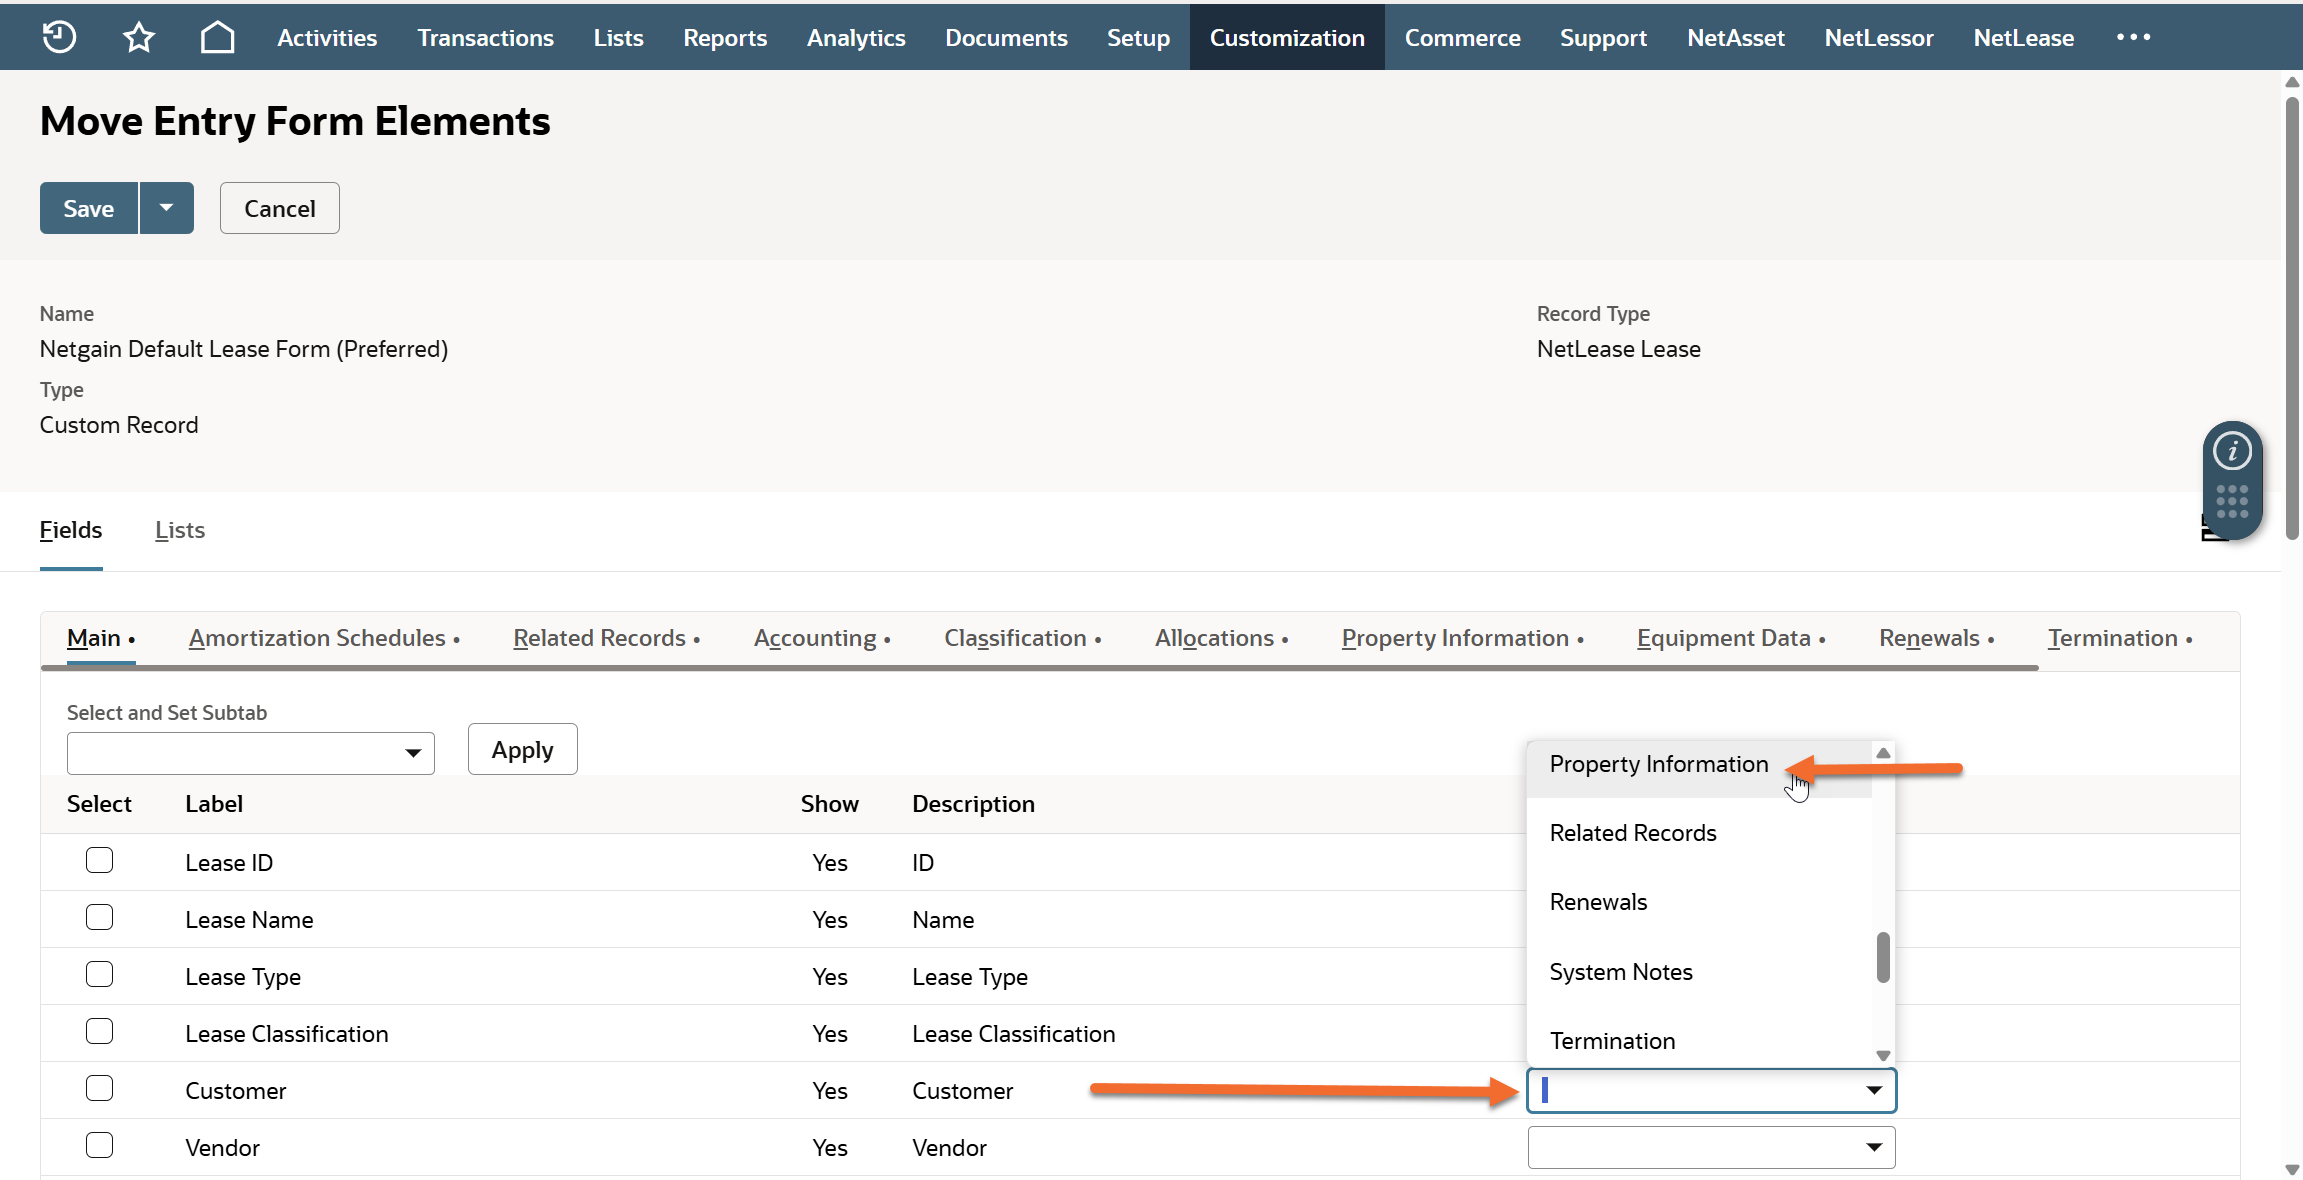Expand the Select and Set Subtab dropdown
The height and width of the screenshot is (1180, 2303).
(x=250, y=753)
